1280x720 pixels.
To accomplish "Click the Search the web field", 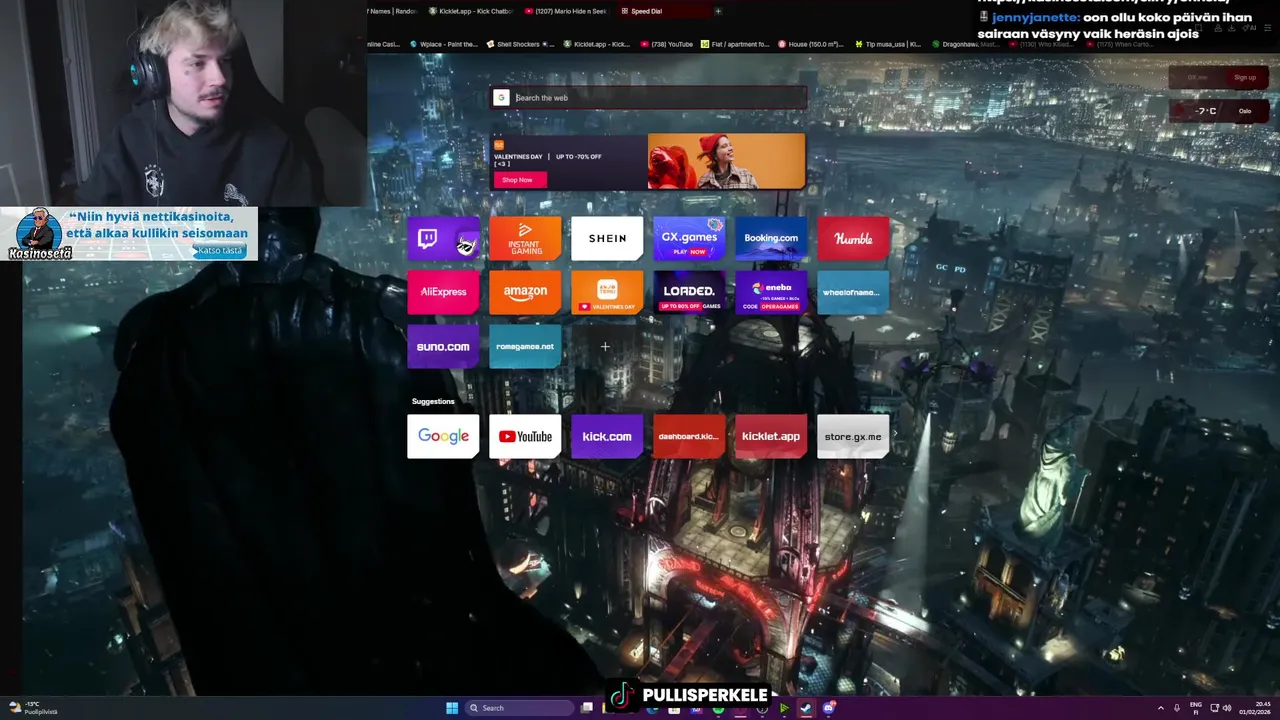I will tap(648, 98).
